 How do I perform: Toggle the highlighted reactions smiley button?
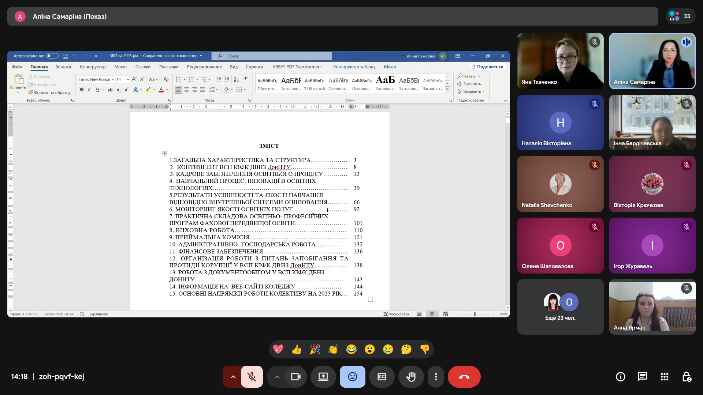(352, 377)
